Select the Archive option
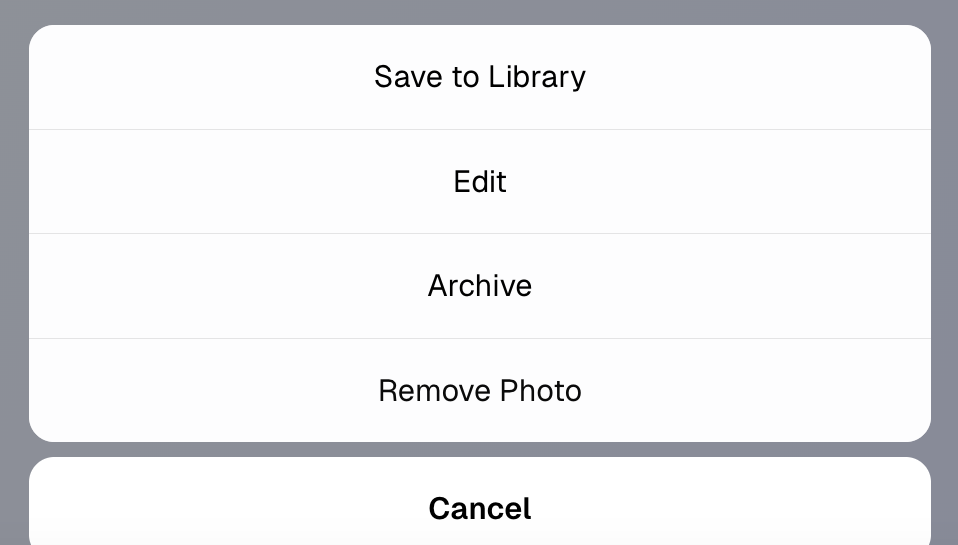Screen dimensions: 958x545 click(480, 286)
